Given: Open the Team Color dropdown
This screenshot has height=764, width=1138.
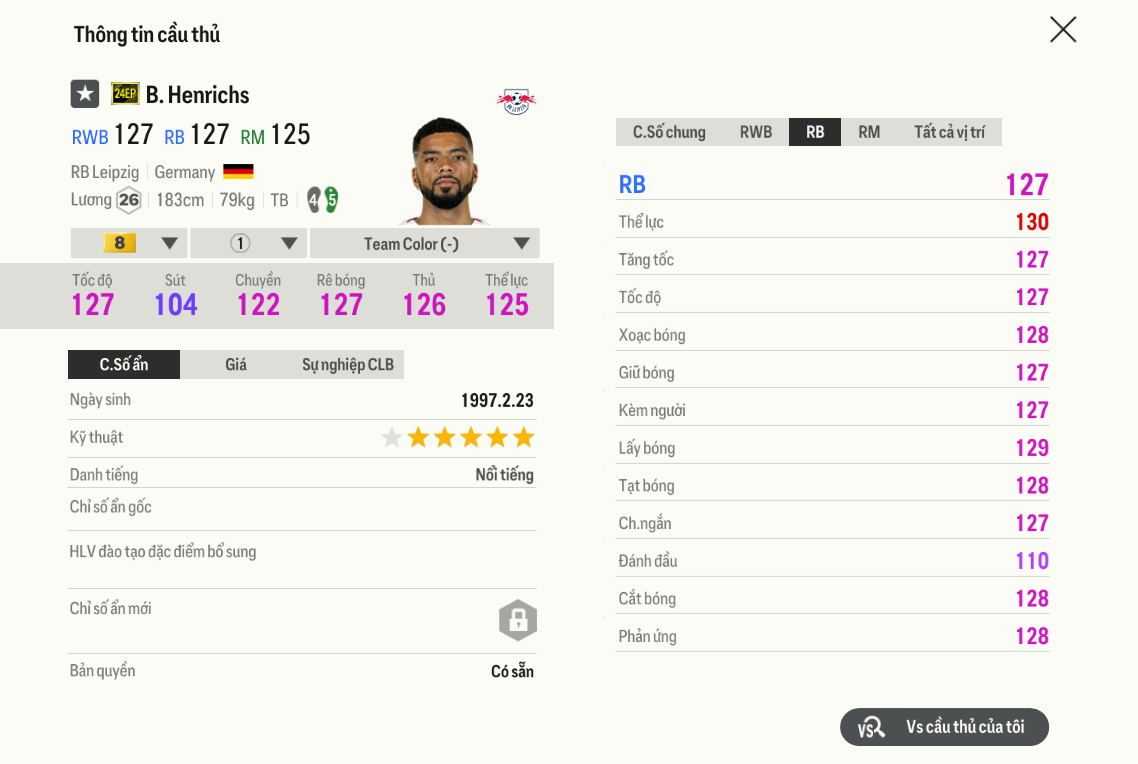Looking at the screenshot, I should click(x=424, y=243).
